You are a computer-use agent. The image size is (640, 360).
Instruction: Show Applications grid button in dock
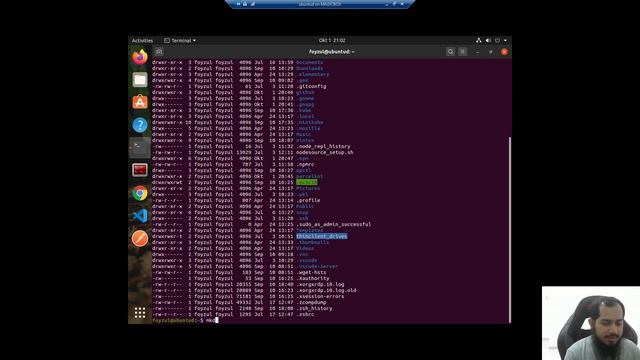[140, 313]
